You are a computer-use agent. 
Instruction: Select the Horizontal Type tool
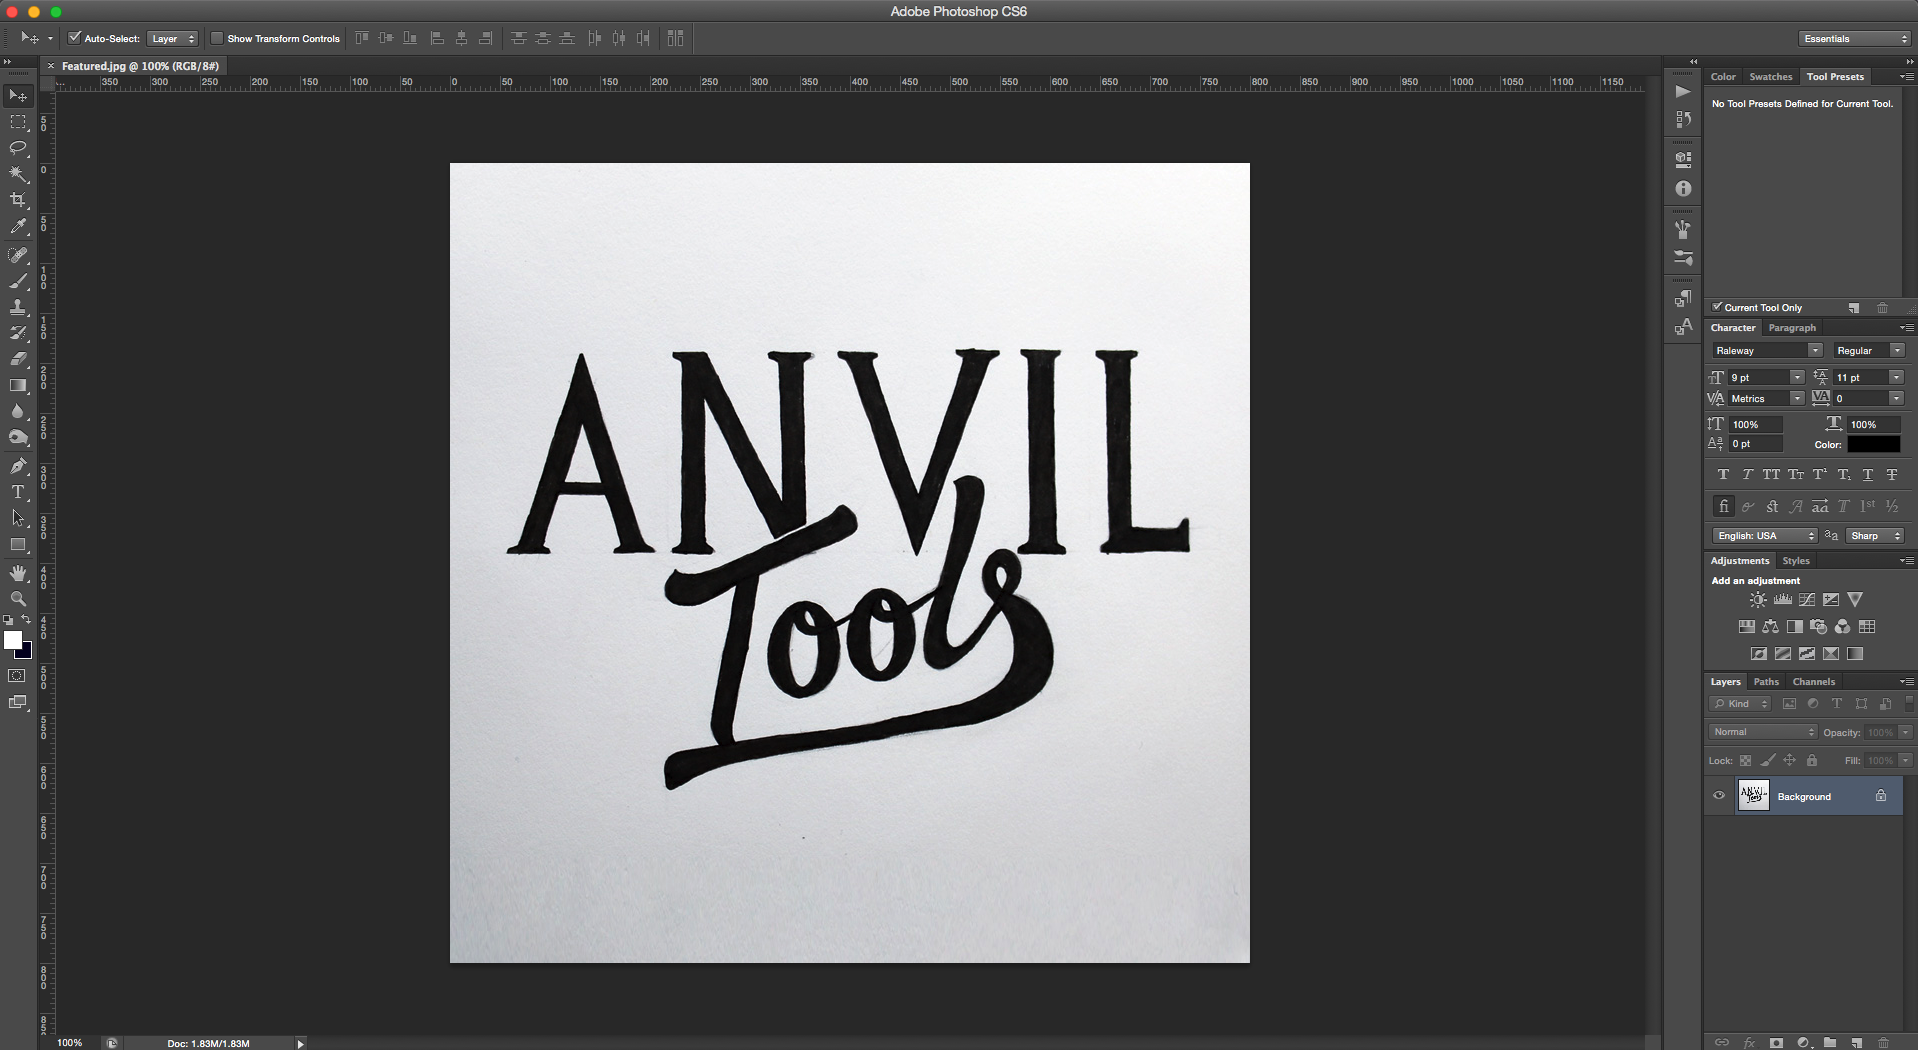18,492
